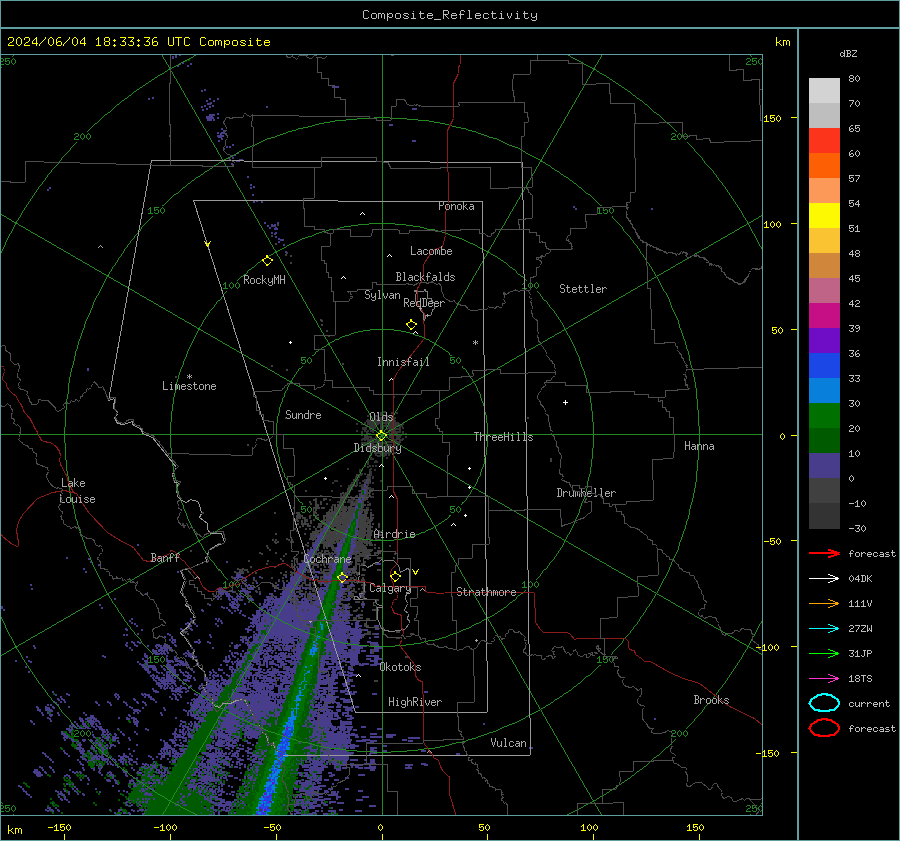
Task: Click the magenta 18TS arrow legend entry
Action: (x=824, y=679)
